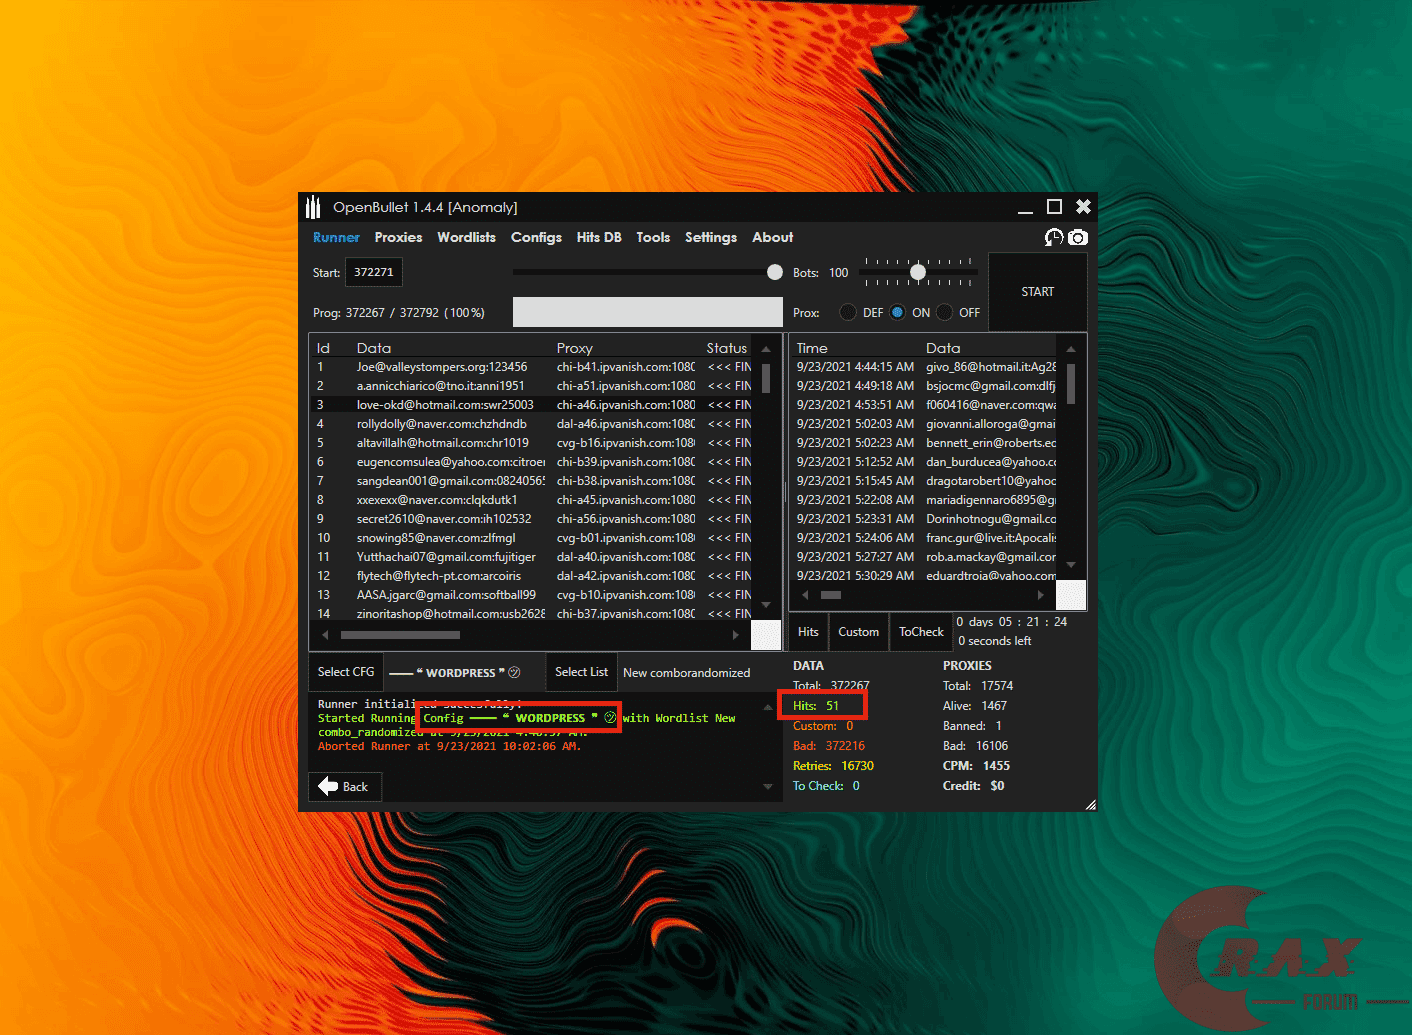Select the DEF proxy radio button
The width and height of the screenshot is (1412, 1035).
pos(848,312)
